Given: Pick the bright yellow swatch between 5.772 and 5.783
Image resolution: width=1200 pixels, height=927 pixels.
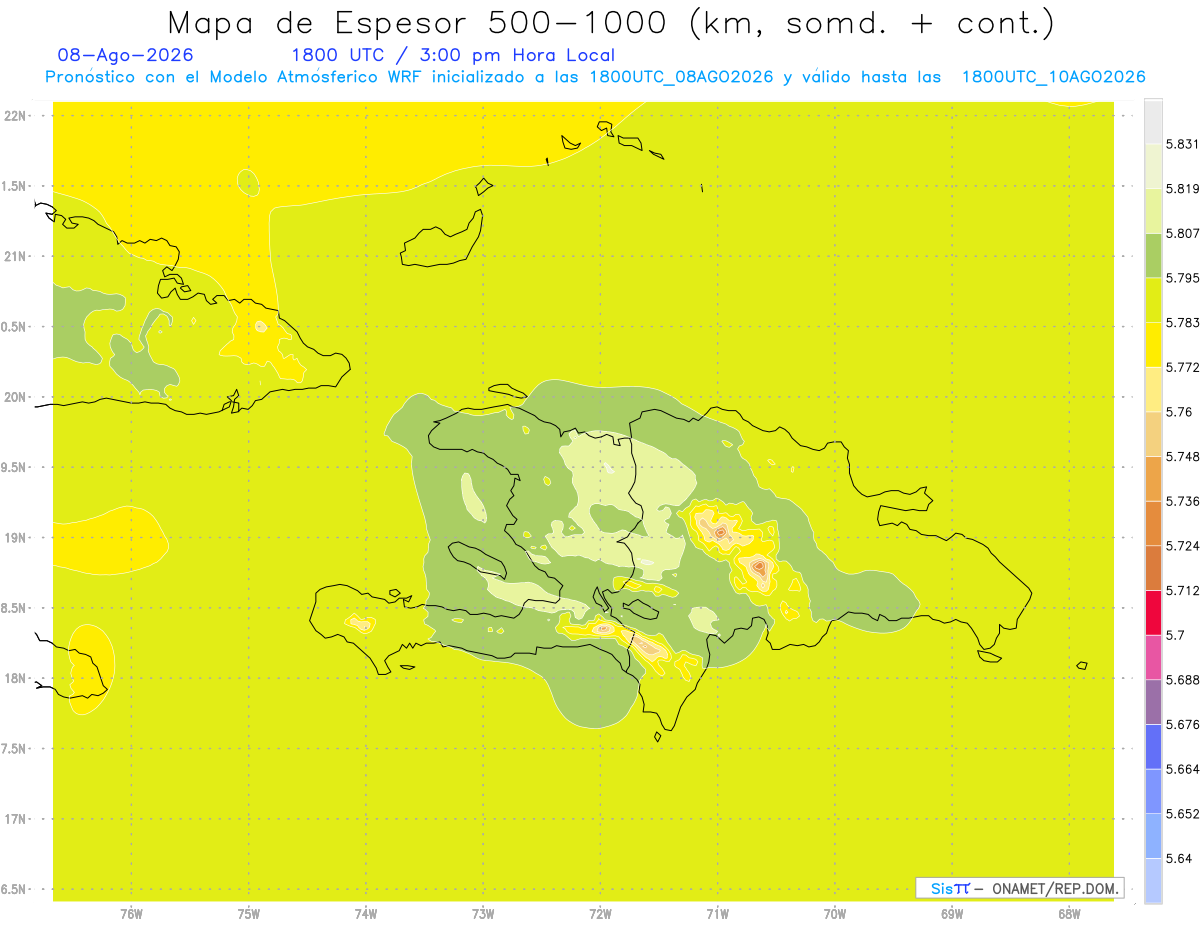Looking at the screenshot, I should coord(1154,344).
